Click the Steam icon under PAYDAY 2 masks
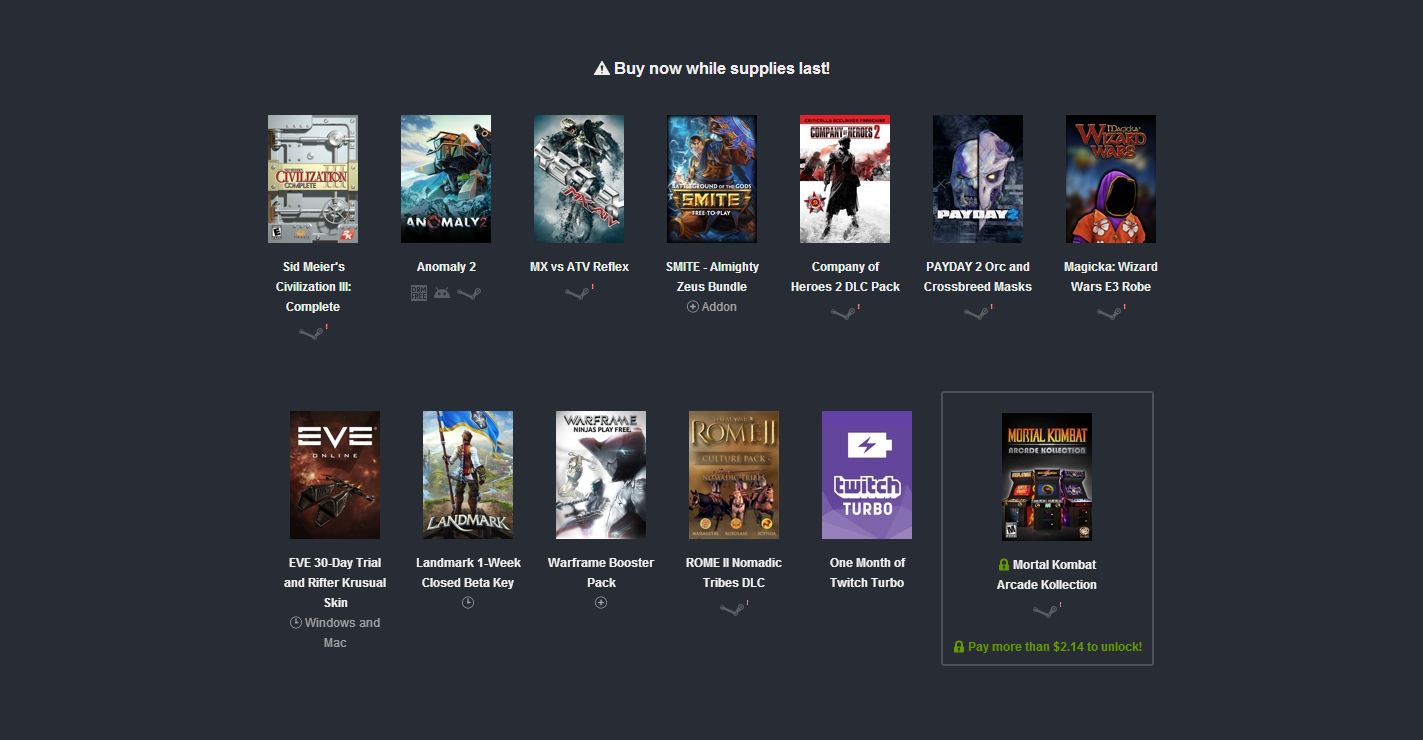This screenshot has width=1423, height=740. 975,313
